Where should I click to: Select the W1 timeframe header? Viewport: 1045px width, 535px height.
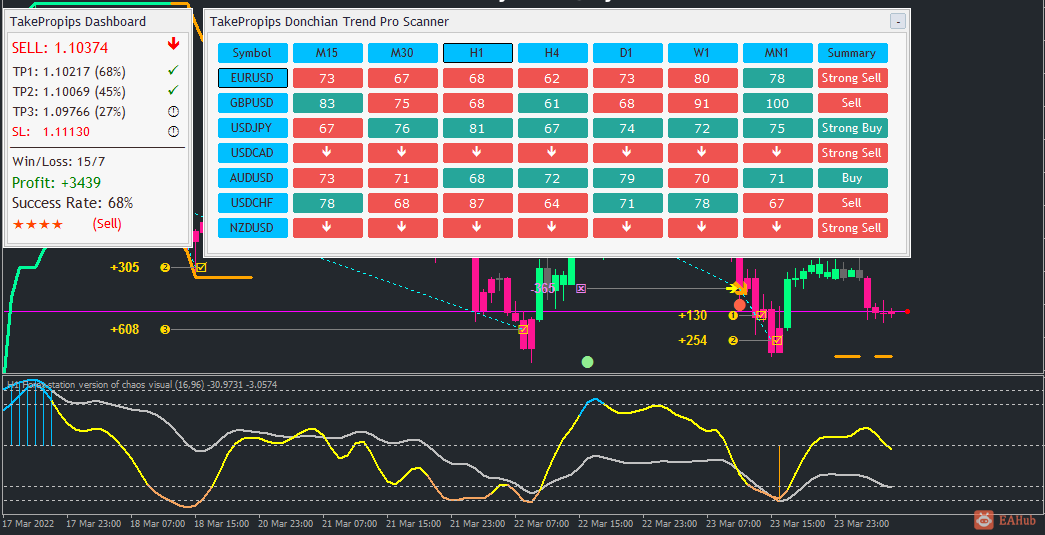702,53
